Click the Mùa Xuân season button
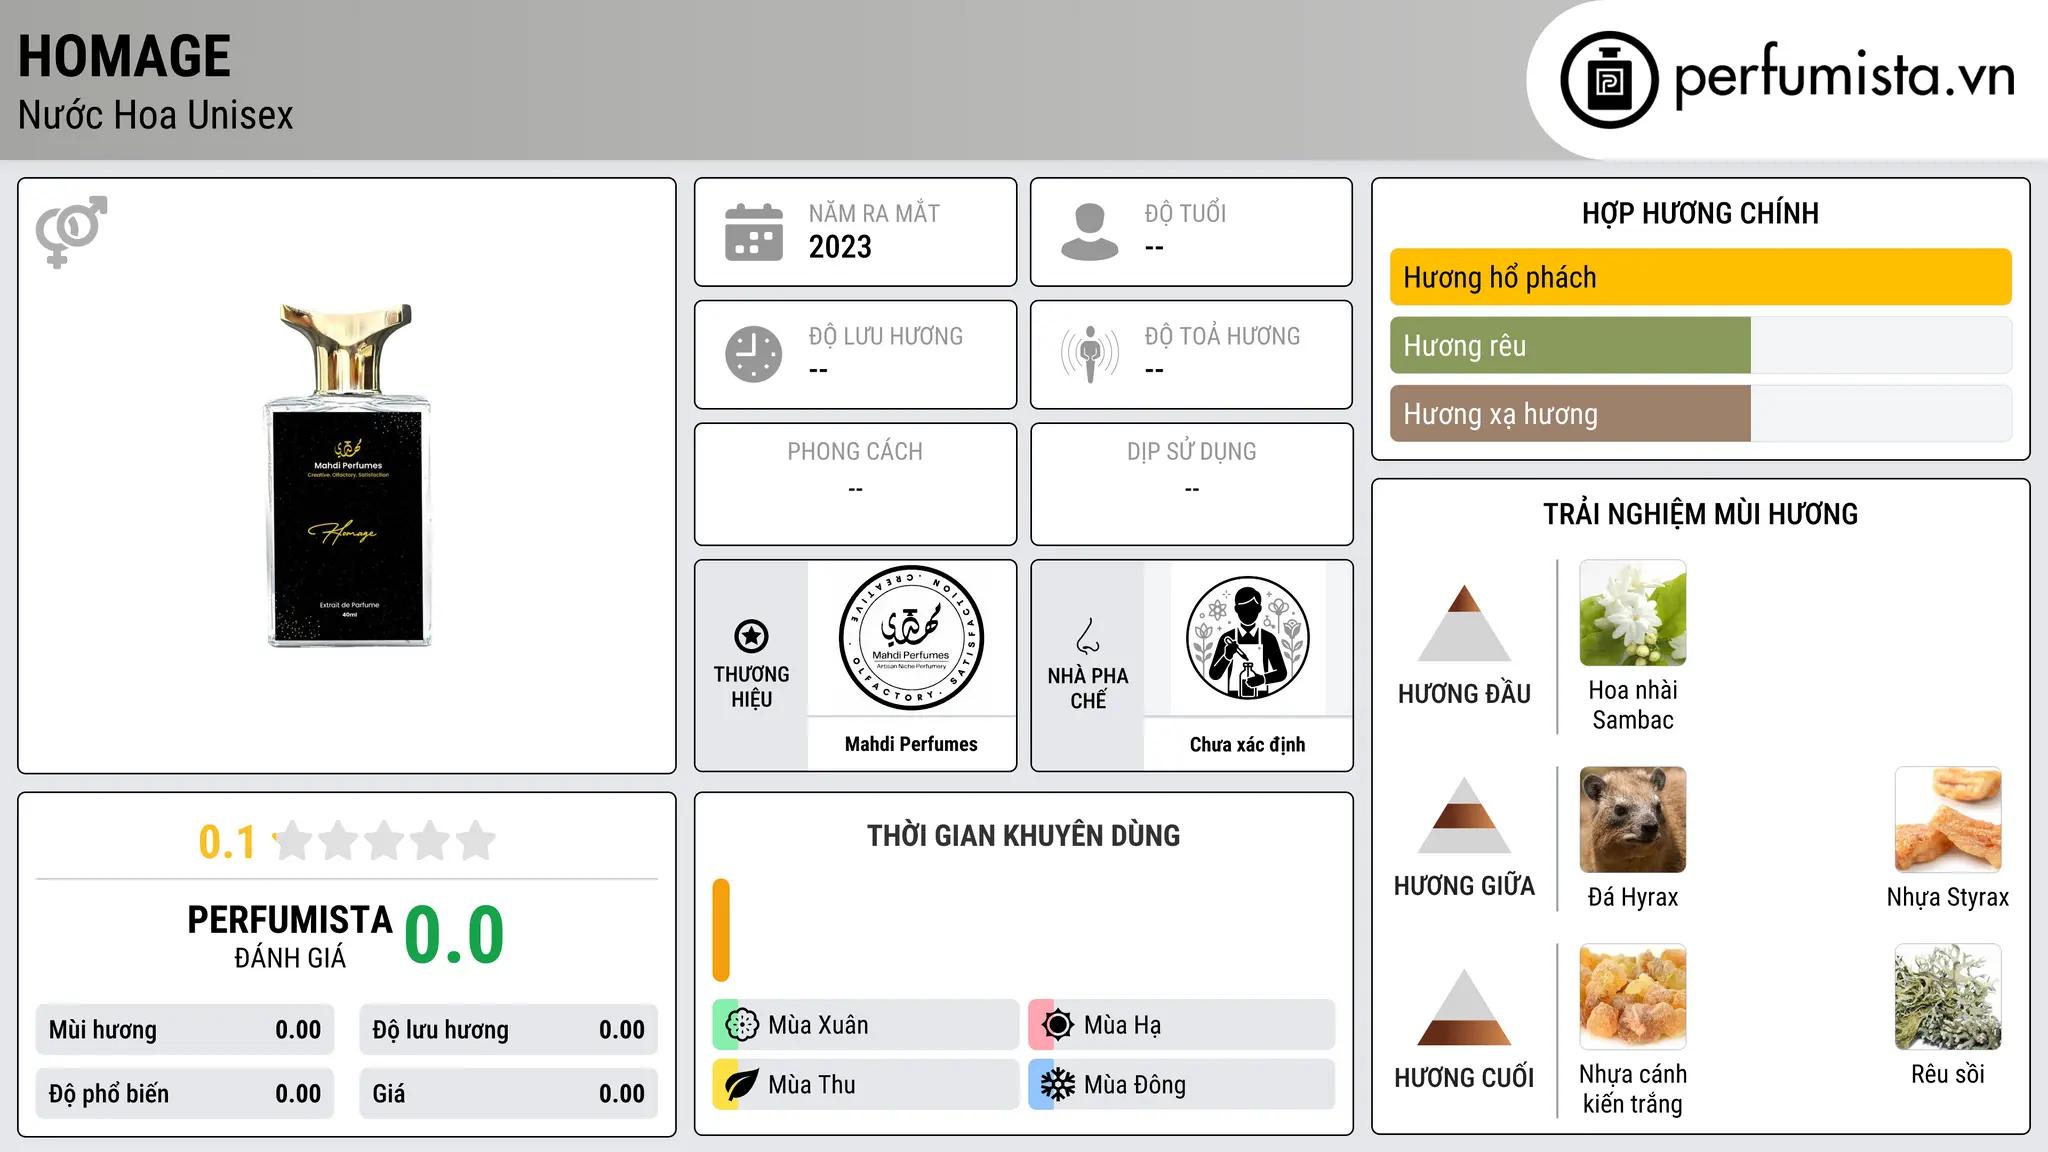The image size is (2048, 1152). [x=865, y=1025]
